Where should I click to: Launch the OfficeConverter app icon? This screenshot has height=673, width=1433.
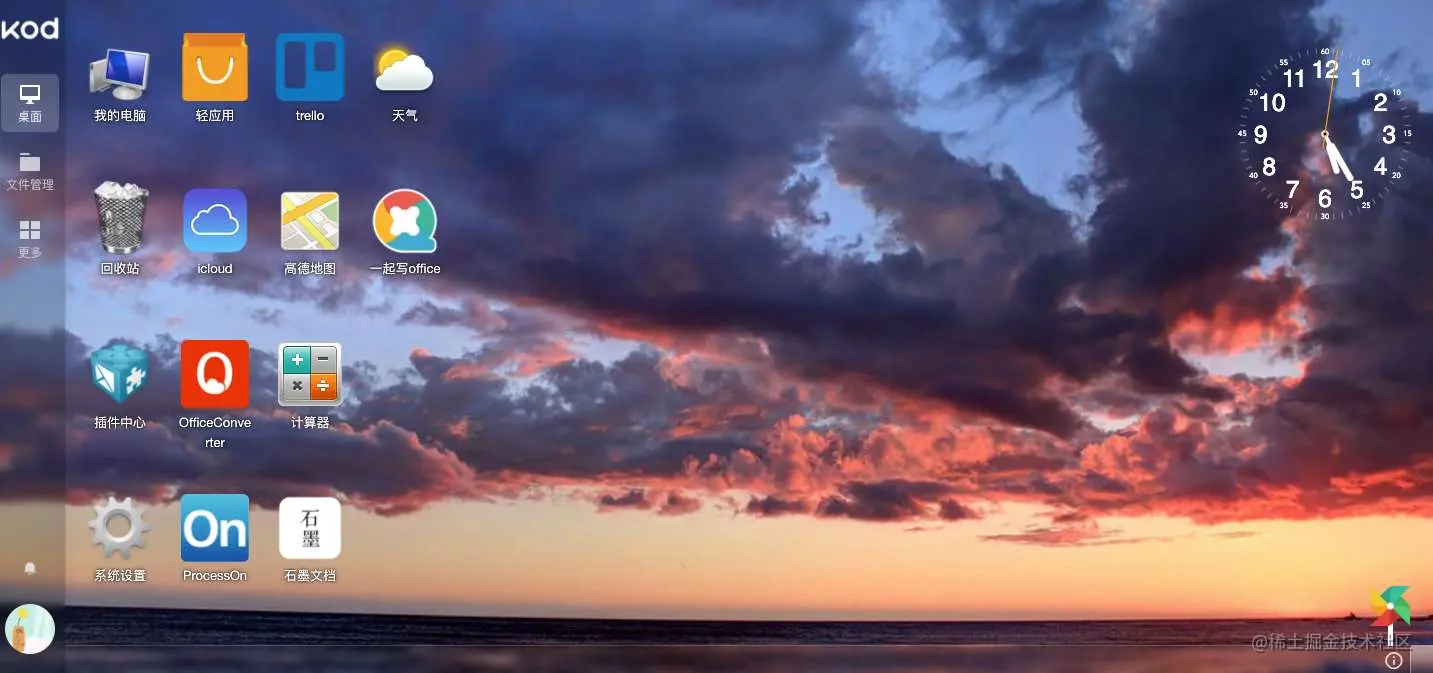(215, 374)
